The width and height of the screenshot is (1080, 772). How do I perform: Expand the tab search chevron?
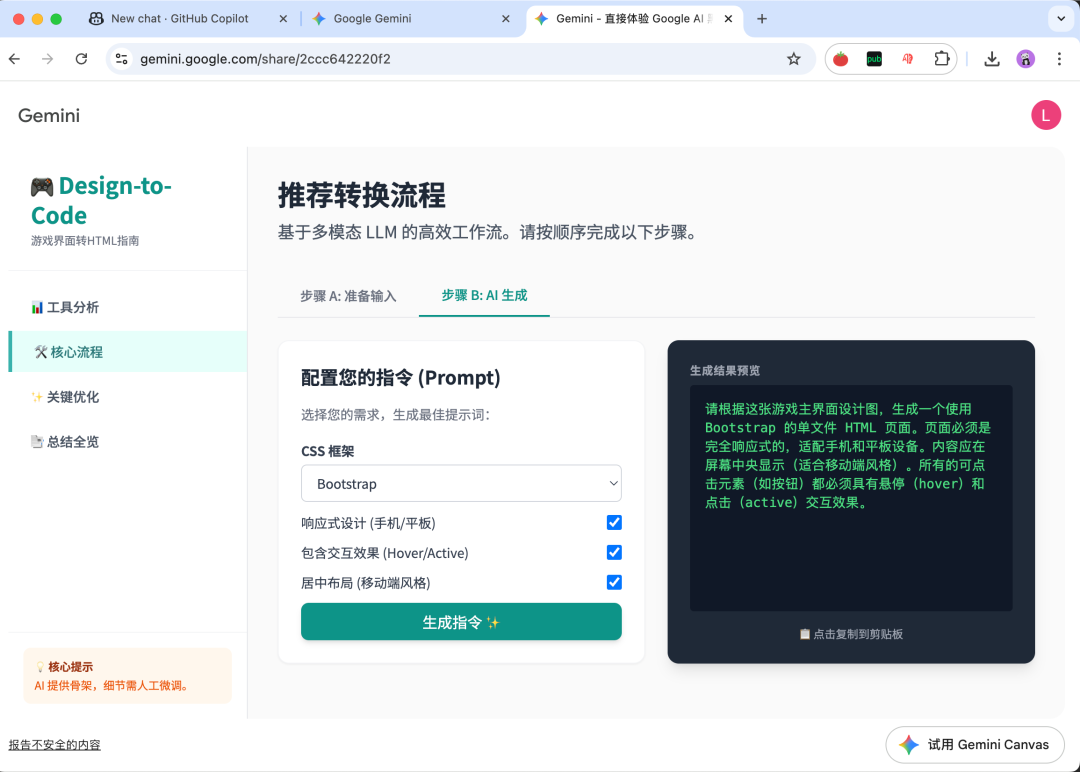tap(1061, 19)
